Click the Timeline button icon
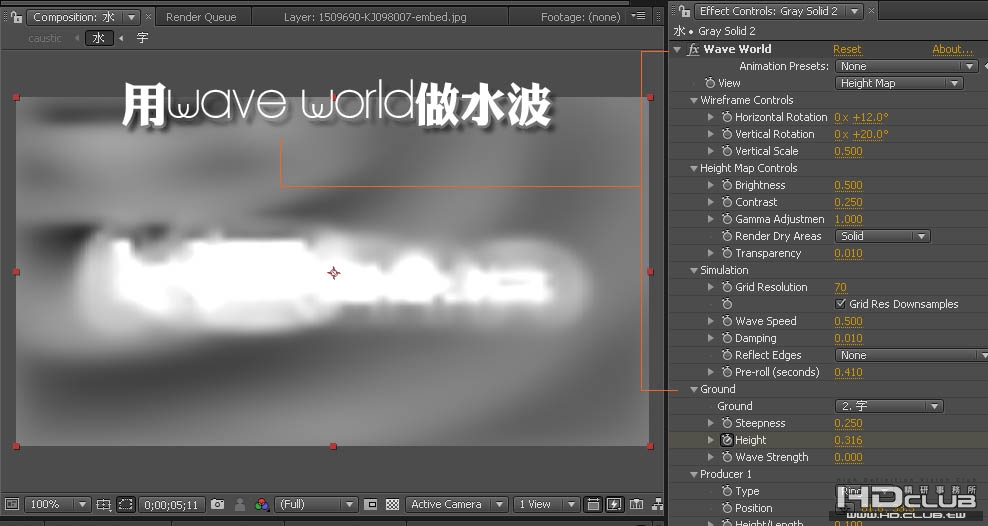 coord(636,504)
